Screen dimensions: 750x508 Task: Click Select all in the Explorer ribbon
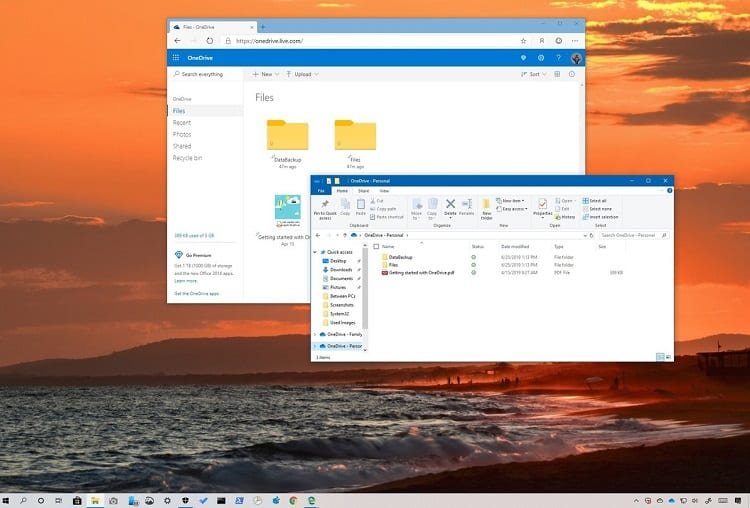pyautogui.click(x=595, y=201)
